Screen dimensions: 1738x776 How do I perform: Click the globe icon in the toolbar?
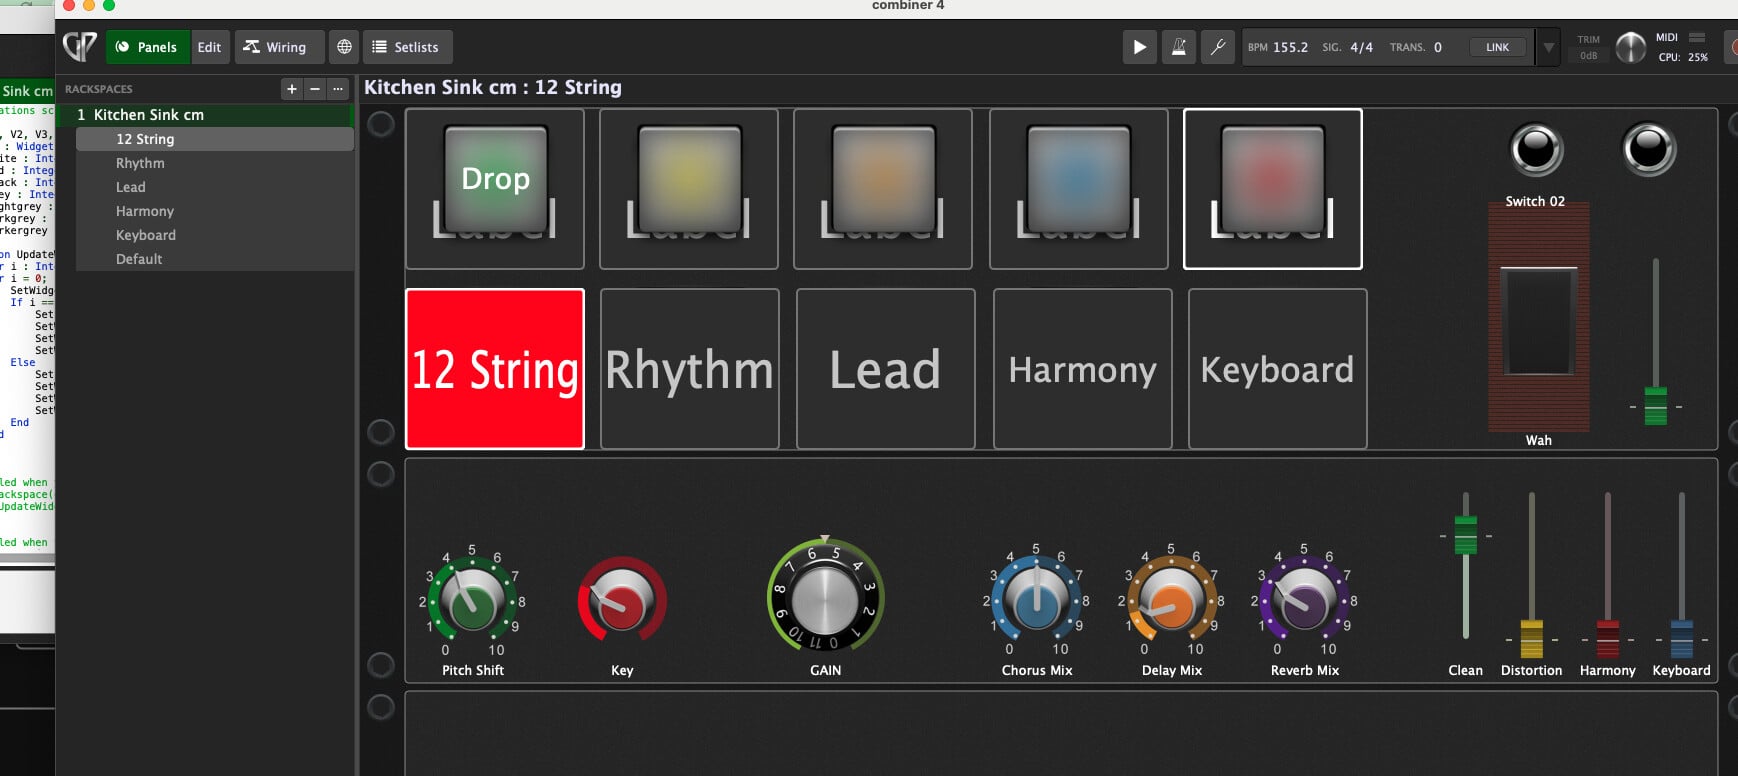click(x=344, y=47)
